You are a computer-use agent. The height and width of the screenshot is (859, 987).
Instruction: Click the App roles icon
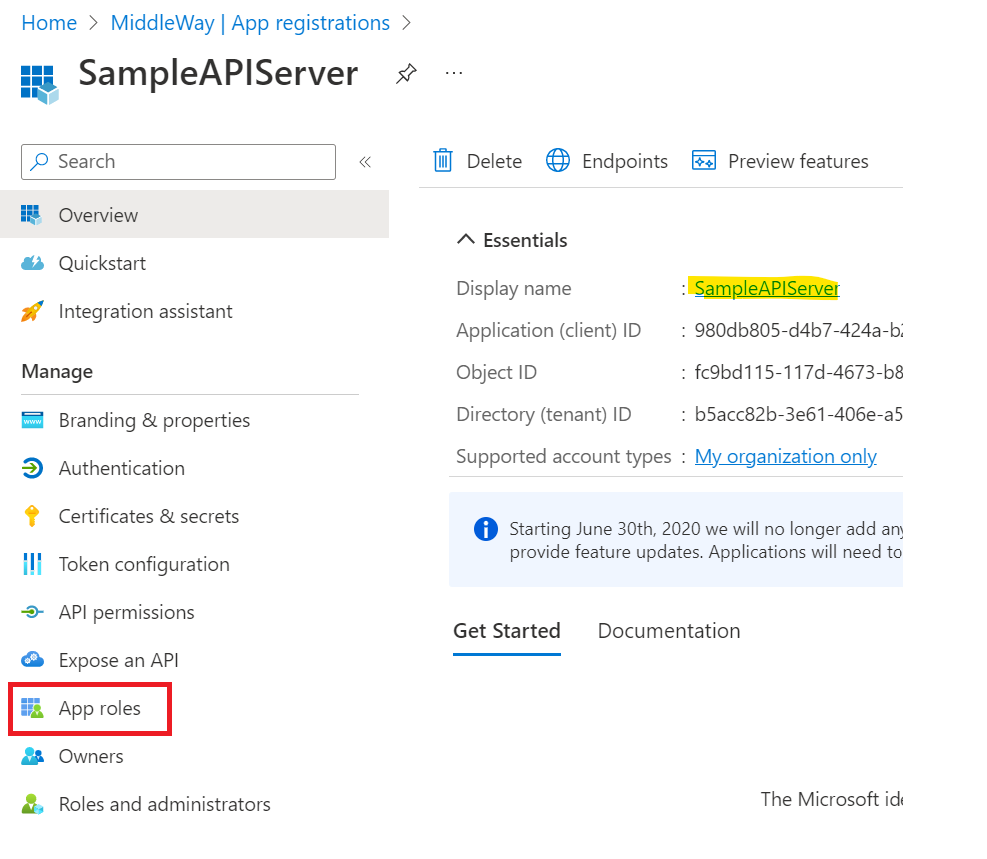coord(32,709)
